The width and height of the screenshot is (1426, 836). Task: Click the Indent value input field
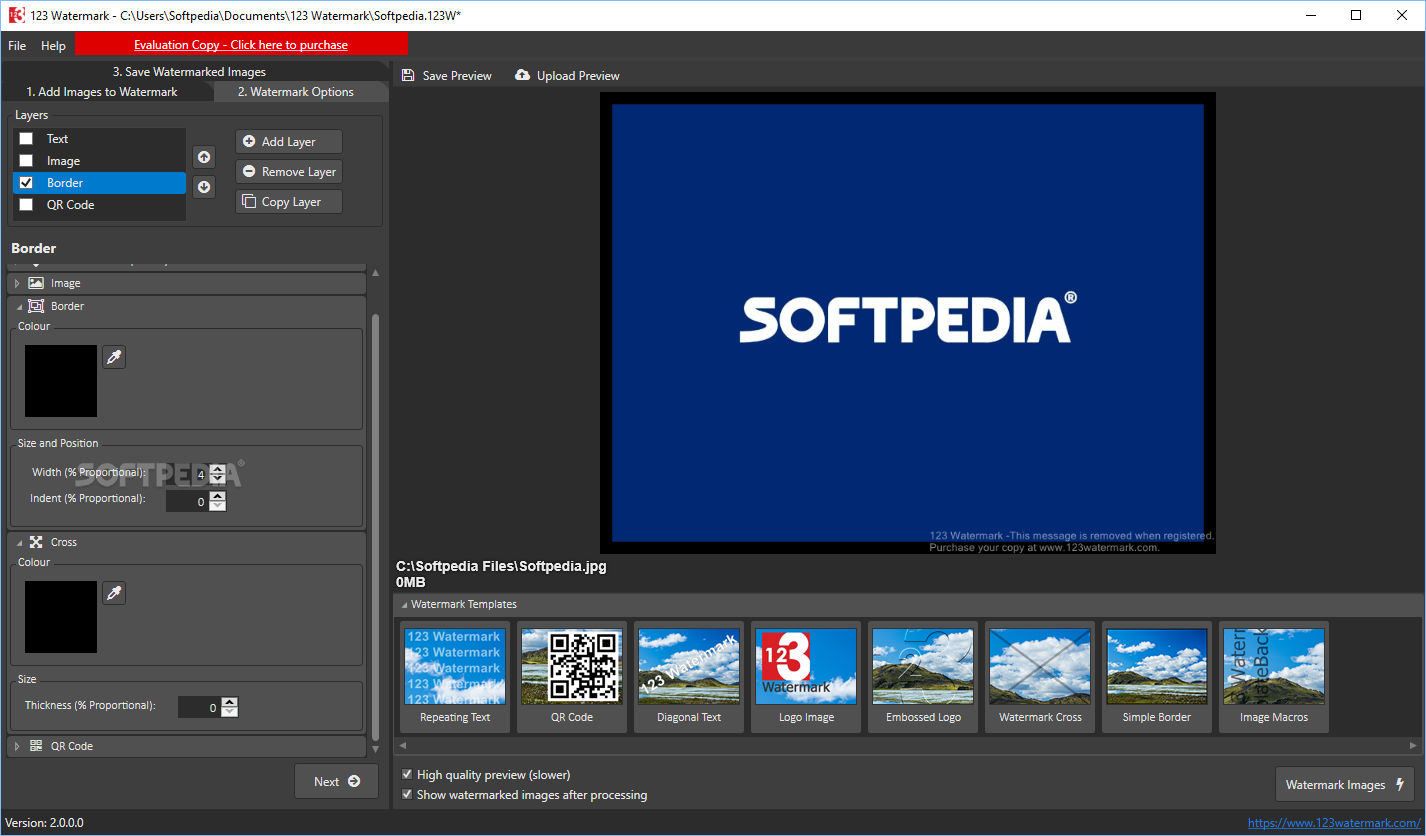(187, 502)
